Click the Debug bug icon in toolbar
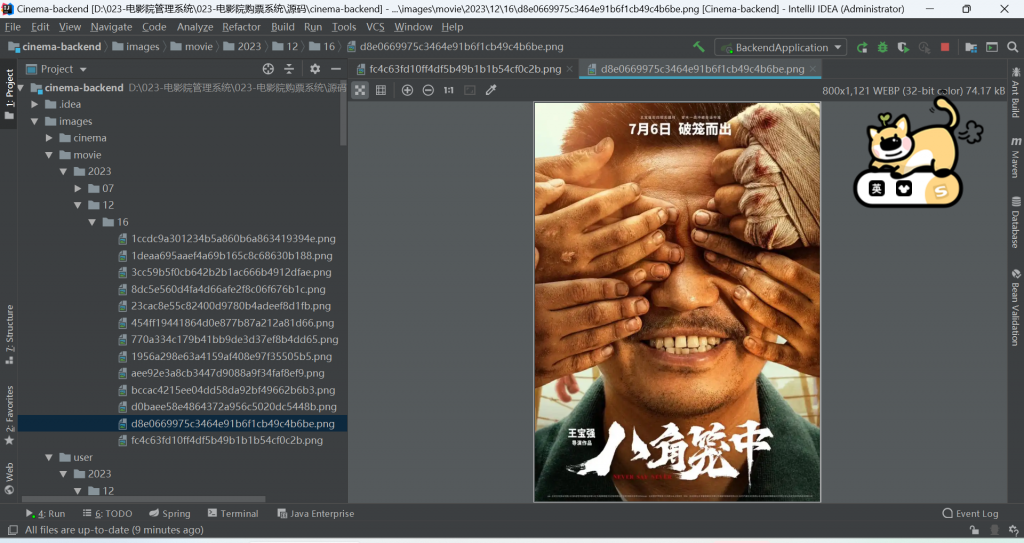Screen dimensions: 1024x543 (882, 47)
